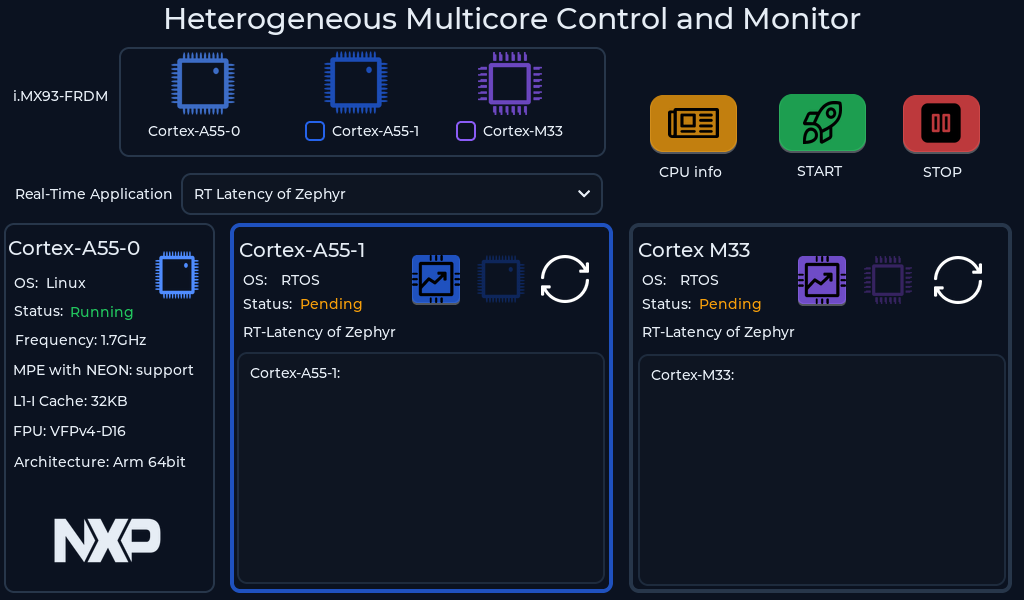The height and width of the screenshot is (600, 1024).
Task: Click the NXP logo
Action: point(107,540)
